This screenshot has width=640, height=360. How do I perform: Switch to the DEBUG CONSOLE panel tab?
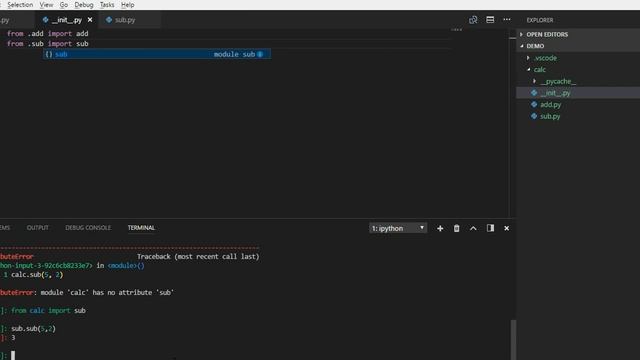tap(88, 228)
